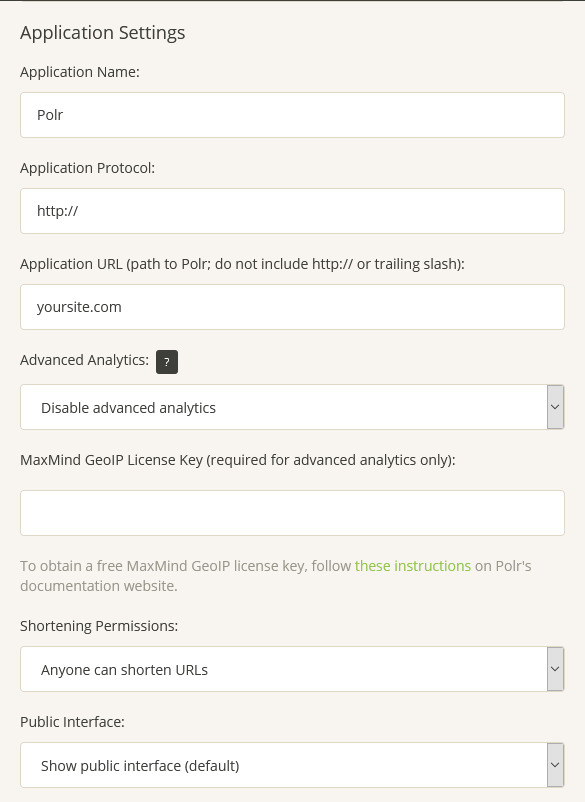The width and height of the screenshot is (585, 802).
Task: Click the Application Protocol field showing 'http://'
Action: 292,211
